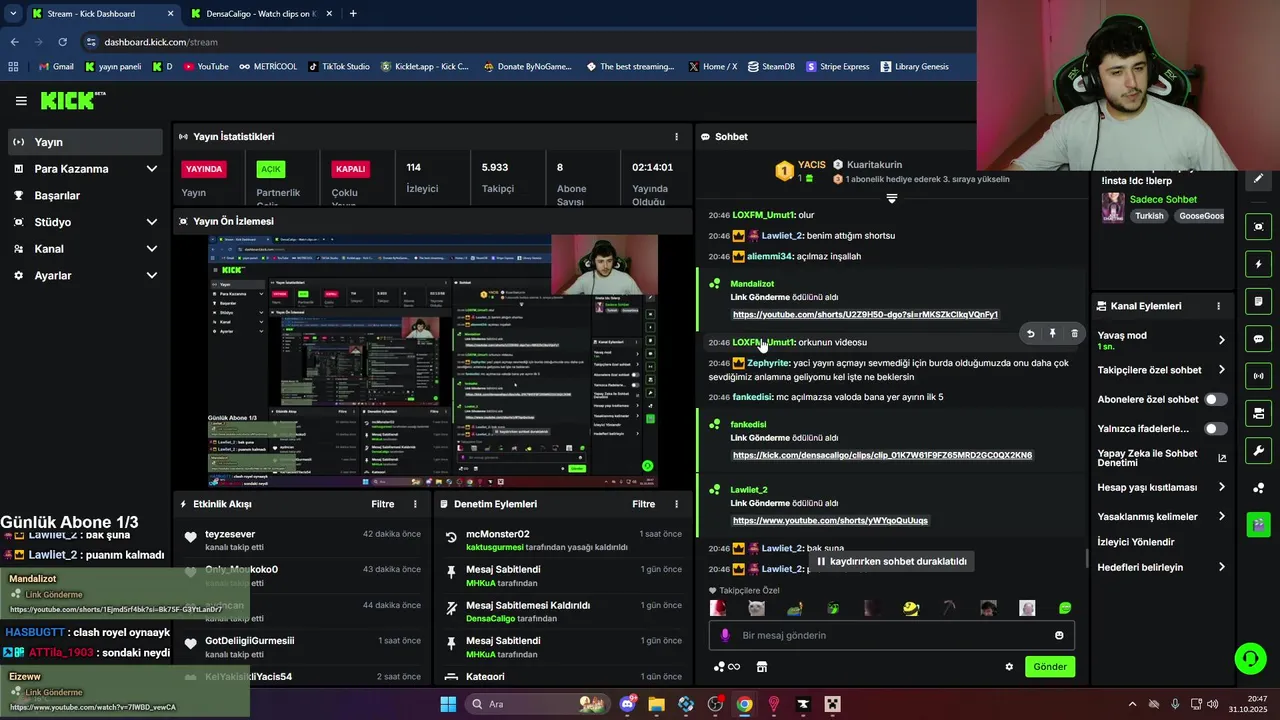The width and height of the screenshot is (1280, 720).
Task: Open Discord from the Windows taskbar
Action: (x=628, y=704)
